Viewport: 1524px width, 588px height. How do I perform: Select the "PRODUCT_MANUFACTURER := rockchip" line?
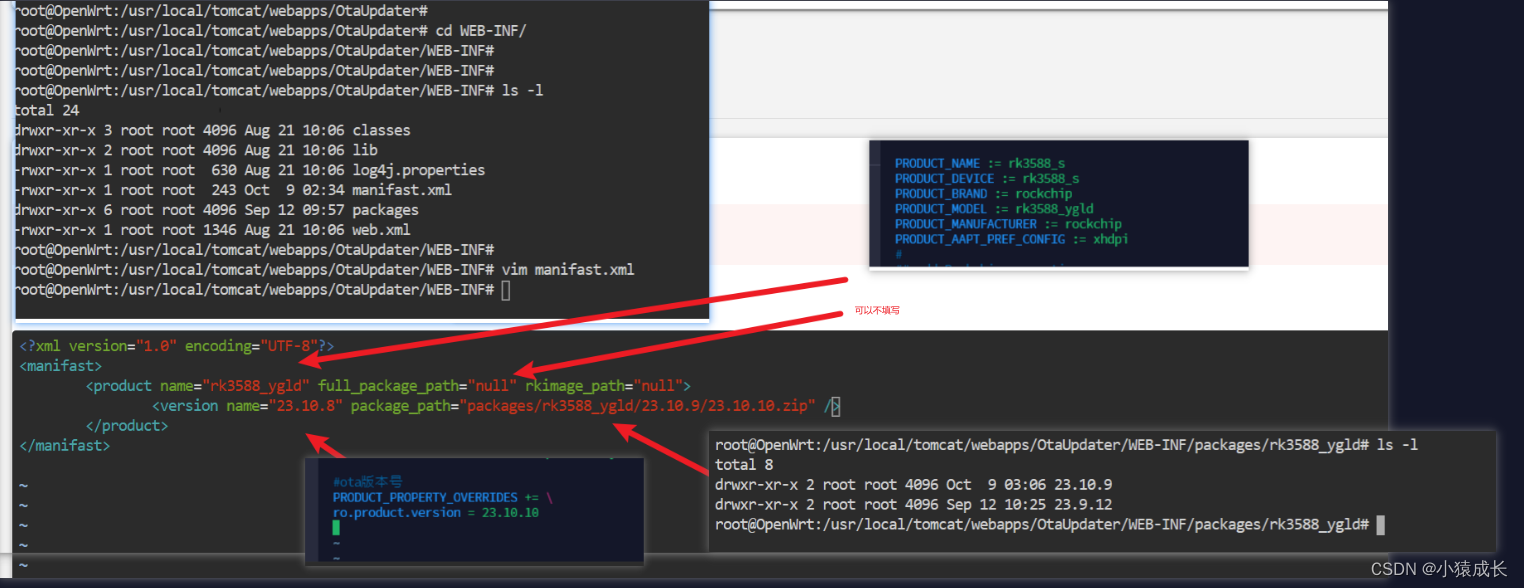(x=1008, y=224)
